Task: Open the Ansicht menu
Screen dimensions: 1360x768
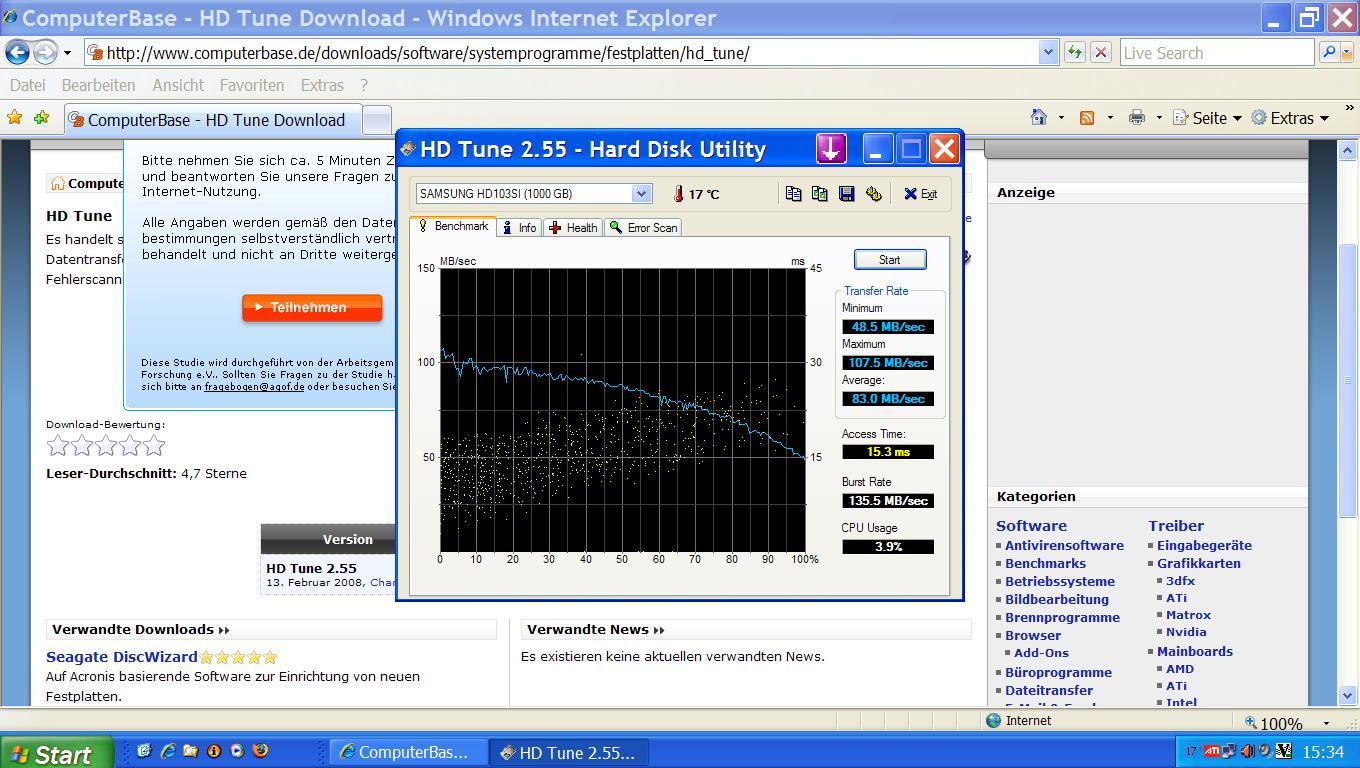Action: tap(178, 86)
